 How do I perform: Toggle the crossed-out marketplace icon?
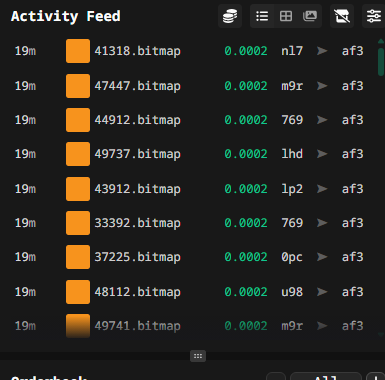(342, 16)
